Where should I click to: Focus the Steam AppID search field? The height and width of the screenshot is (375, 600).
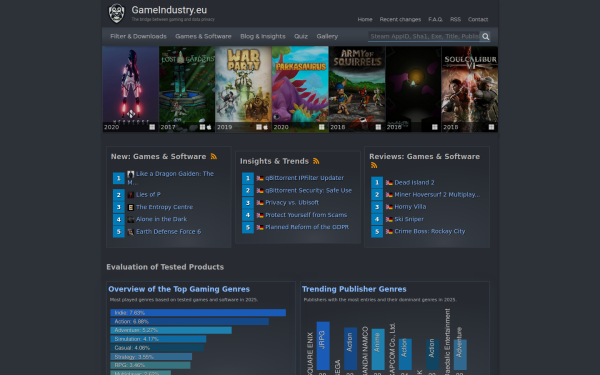[424, 36]
